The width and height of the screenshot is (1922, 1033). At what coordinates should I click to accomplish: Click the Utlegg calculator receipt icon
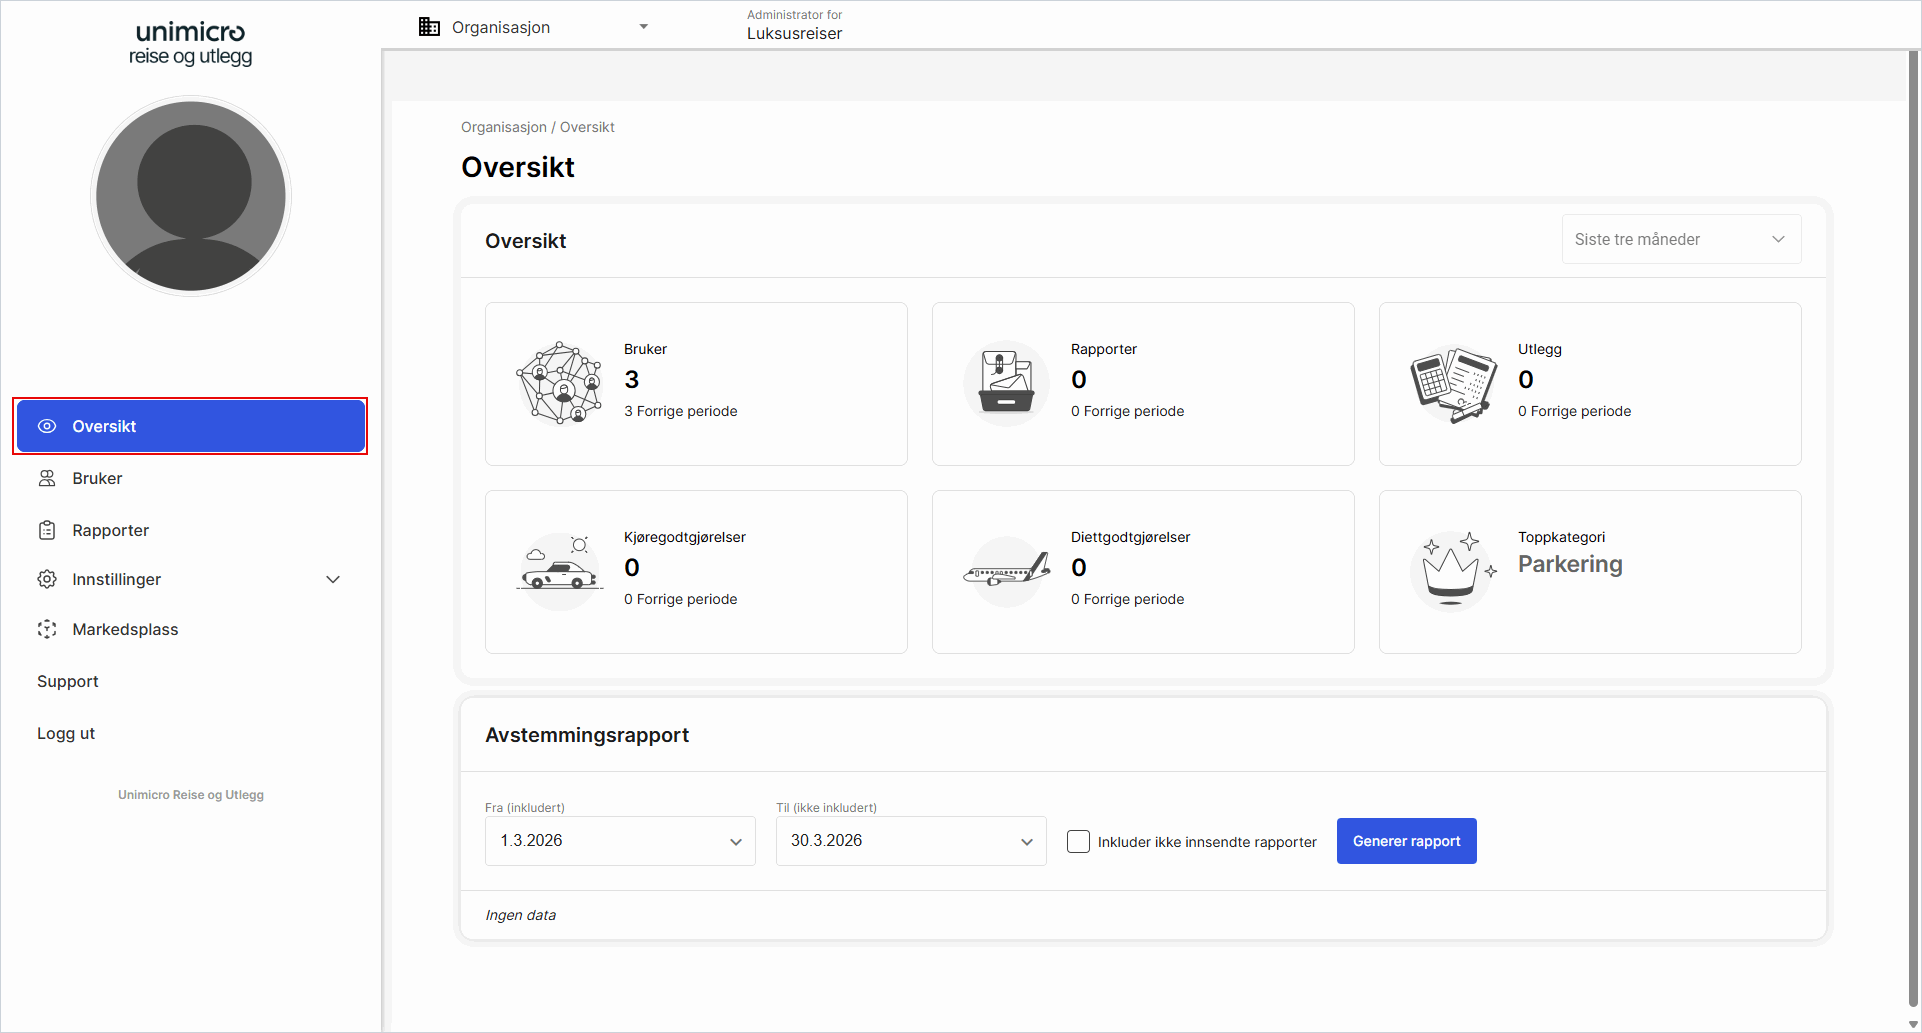click(x=1453, y=383)
